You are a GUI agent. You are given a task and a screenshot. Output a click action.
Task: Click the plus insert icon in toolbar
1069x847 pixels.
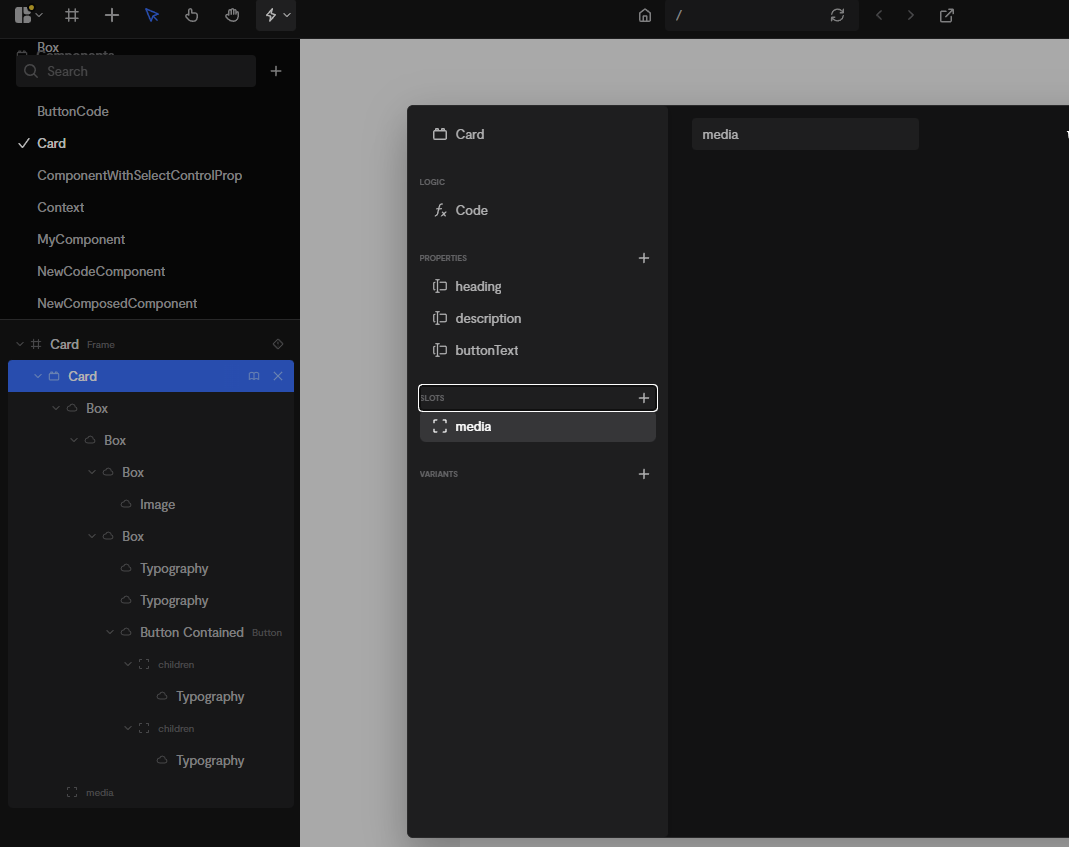coord(112,16)
